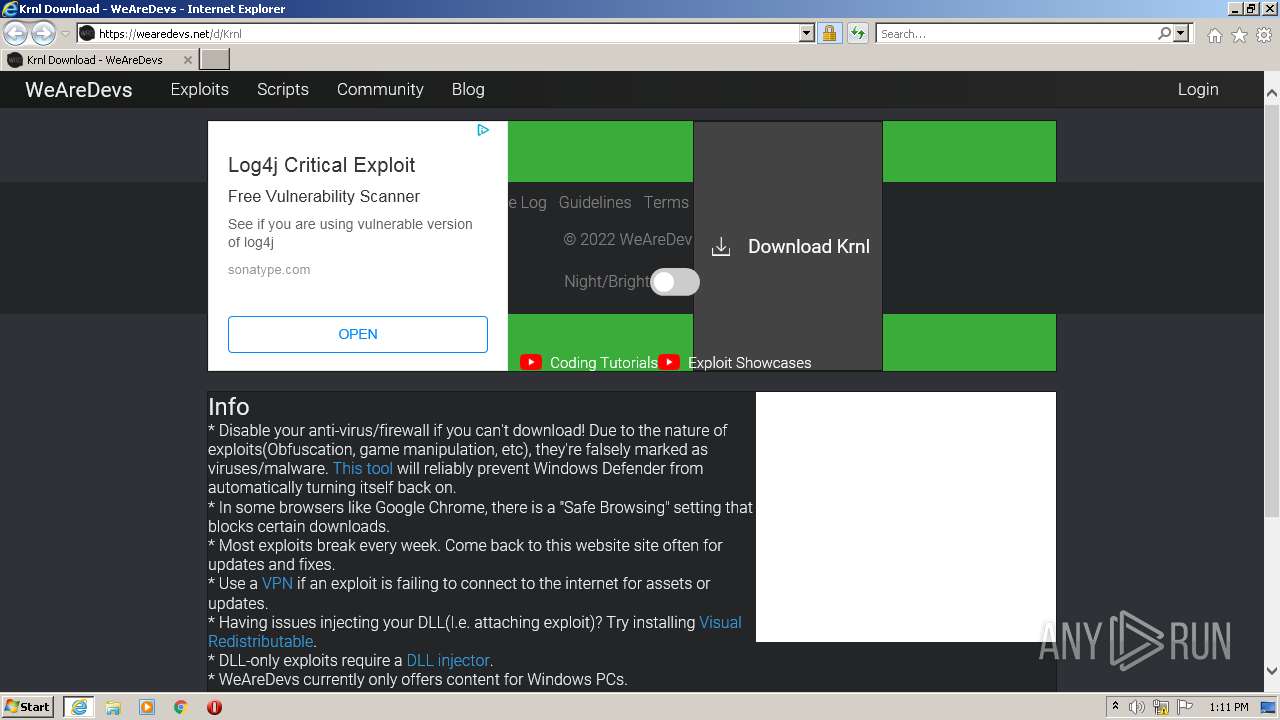The height and width of the screenshot is (720, 1280).
Task: Show hidden tray icons arrow
Action: point(1116,707)
